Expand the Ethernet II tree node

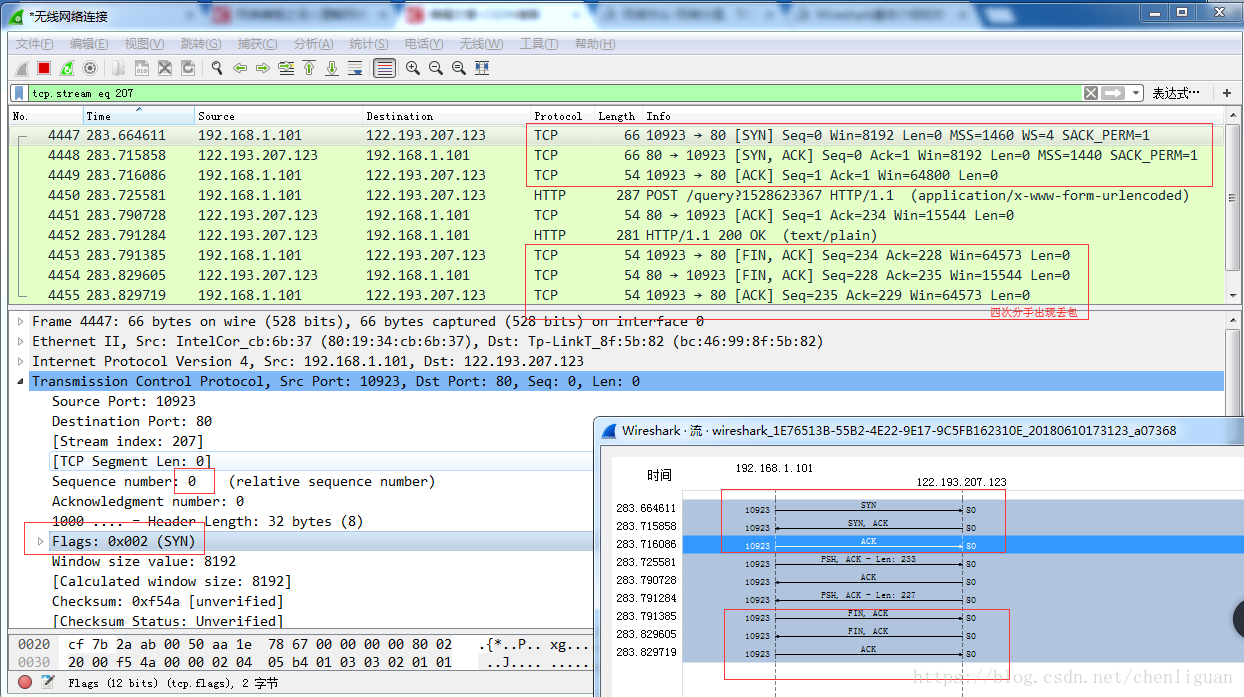coord(21,342)
